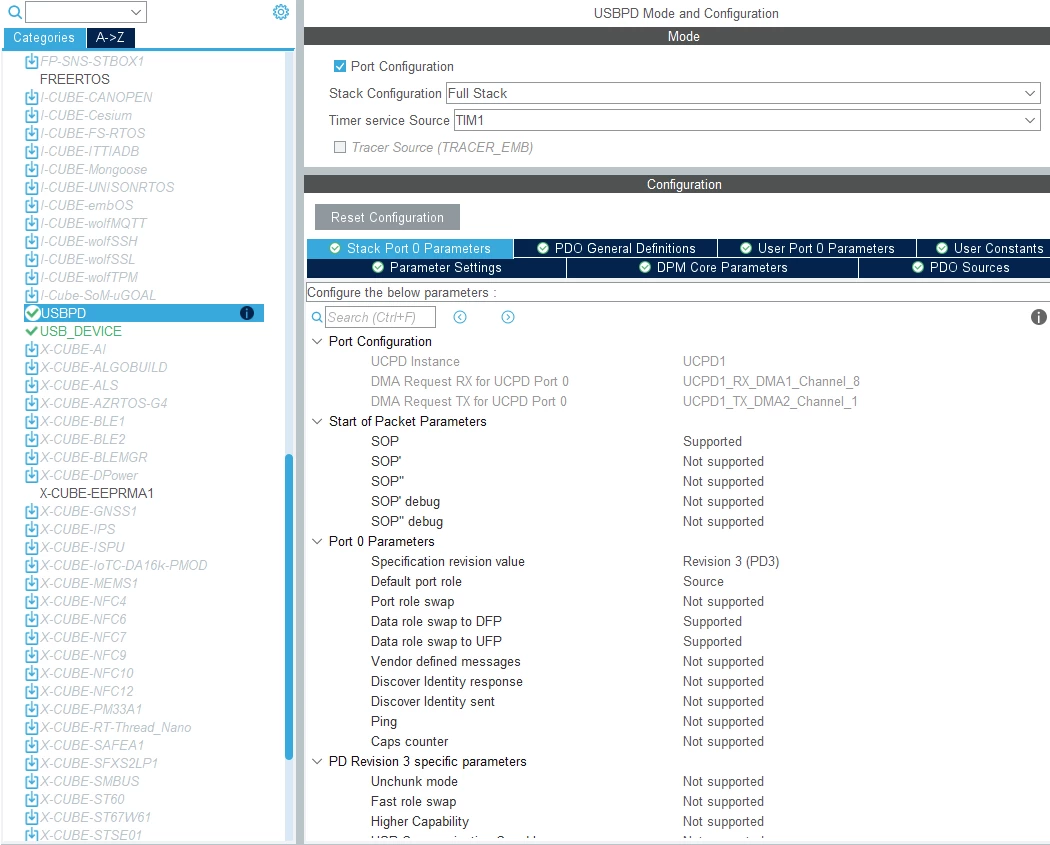Click the Caps counter parameter
The width and height of the screenshot is (1050, 845).
(409, 741)
